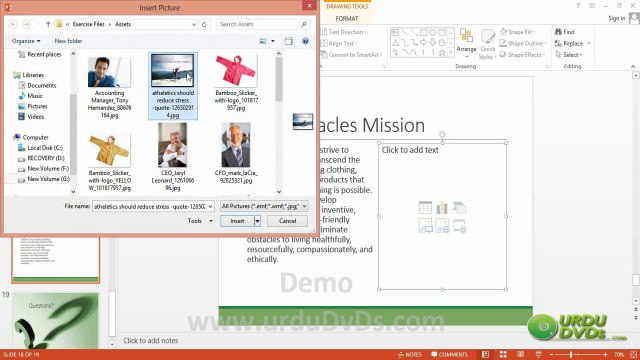
Task: Open the Format tab
Action: click(347, 19)
